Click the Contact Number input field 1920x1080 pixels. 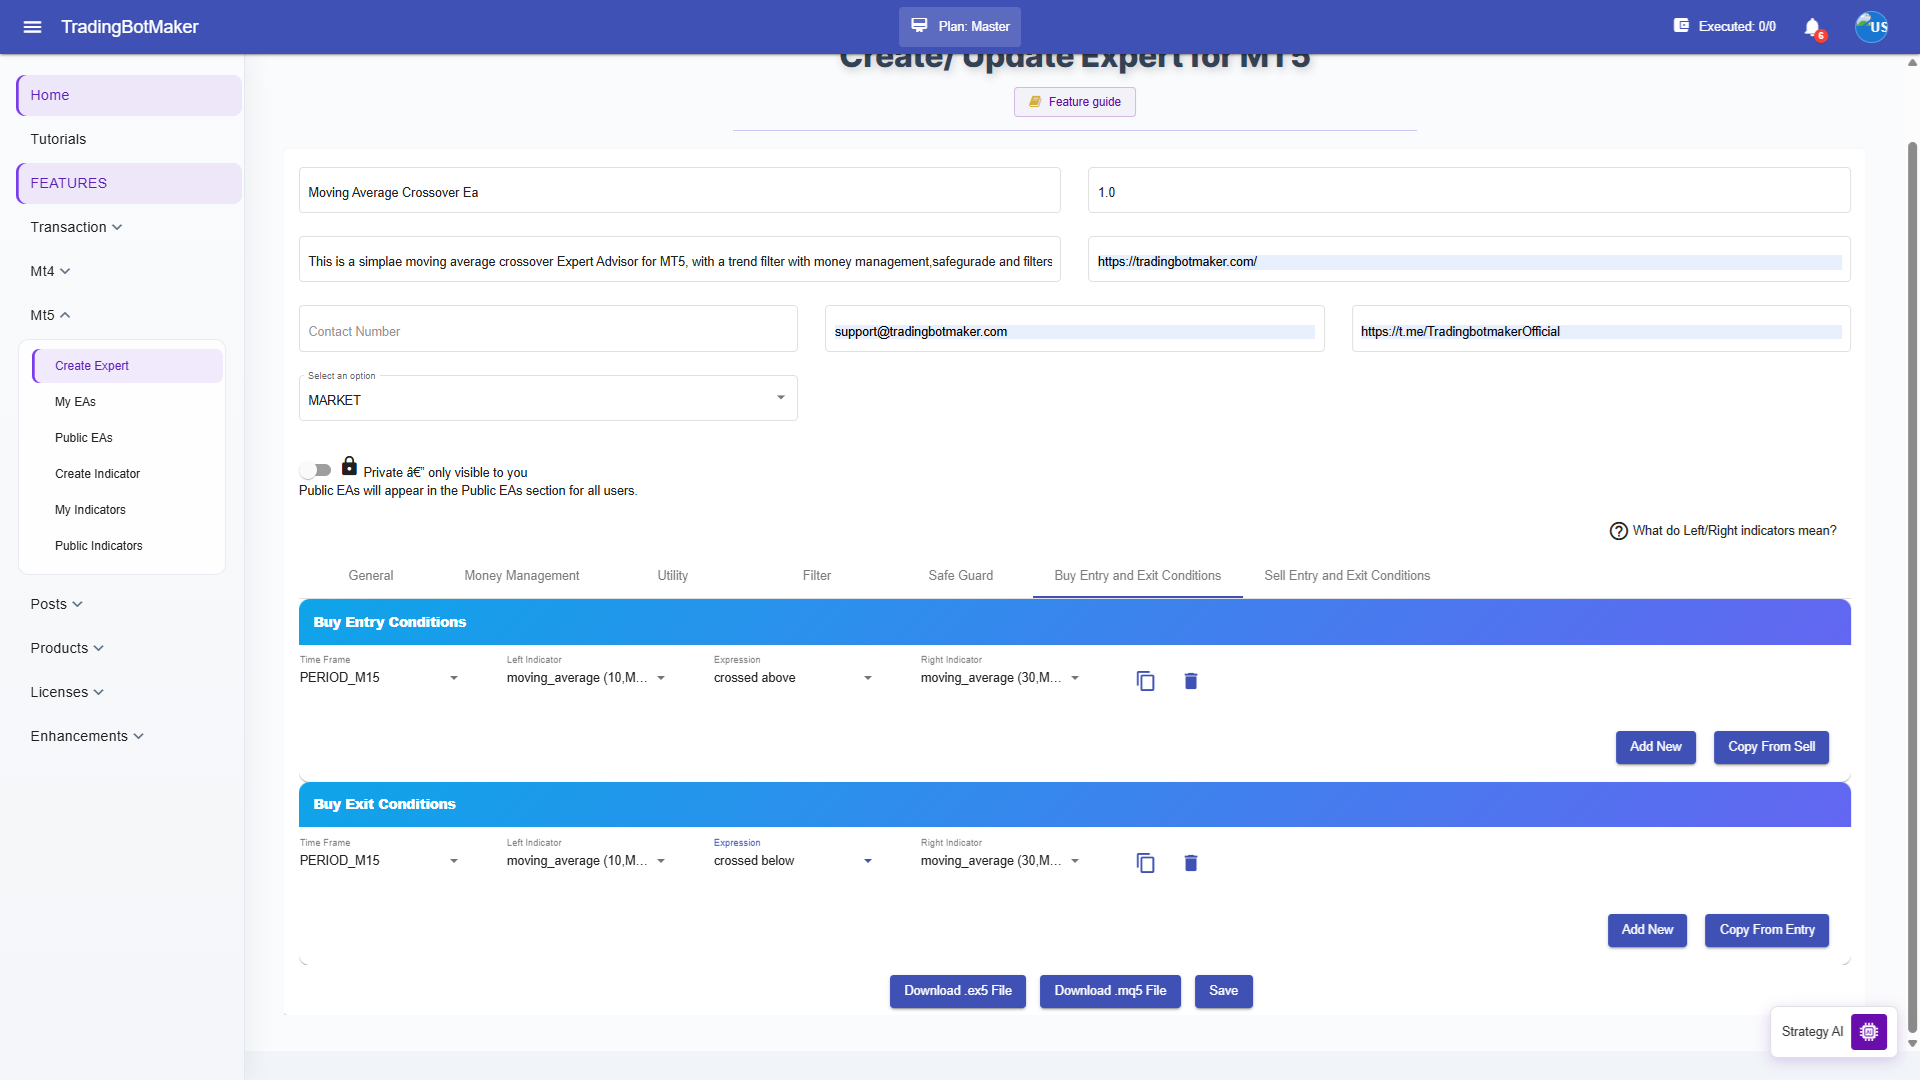pos(548,330)
